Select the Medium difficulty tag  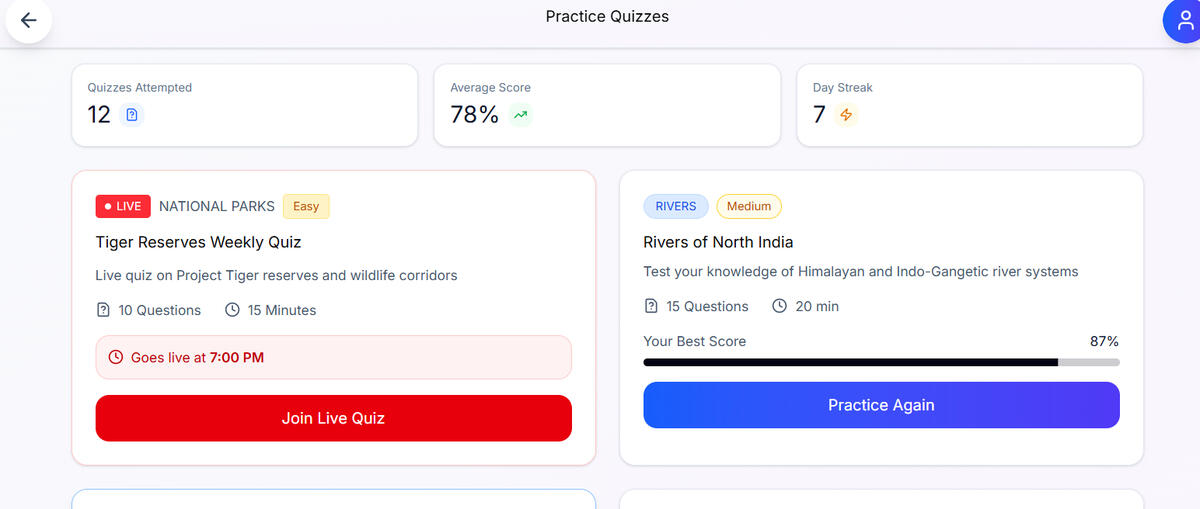click(x=749, y=206)
